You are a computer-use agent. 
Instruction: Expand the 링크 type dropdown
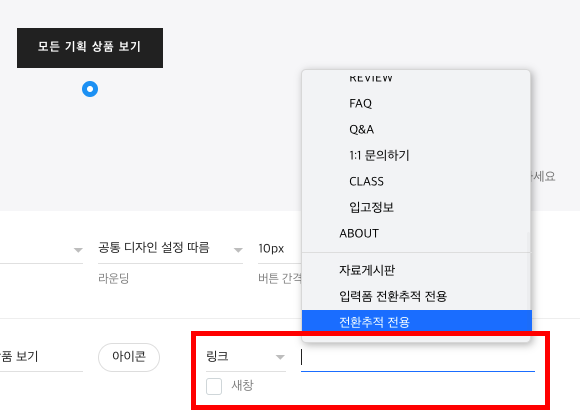(x=246, y=357)
